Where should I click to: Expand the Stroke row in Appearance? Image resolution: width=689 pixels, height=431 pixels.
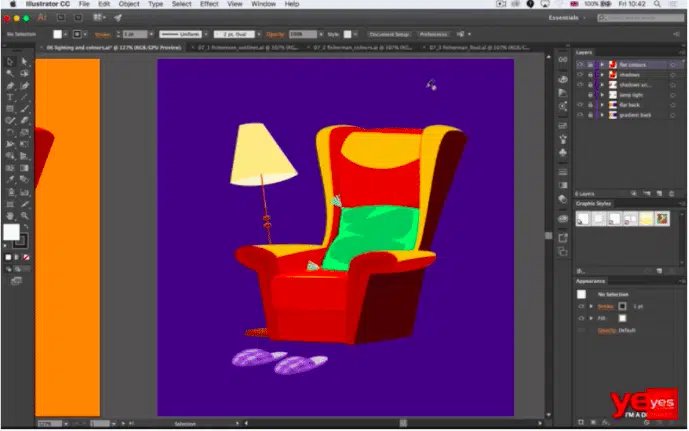(x=591, y=306)
